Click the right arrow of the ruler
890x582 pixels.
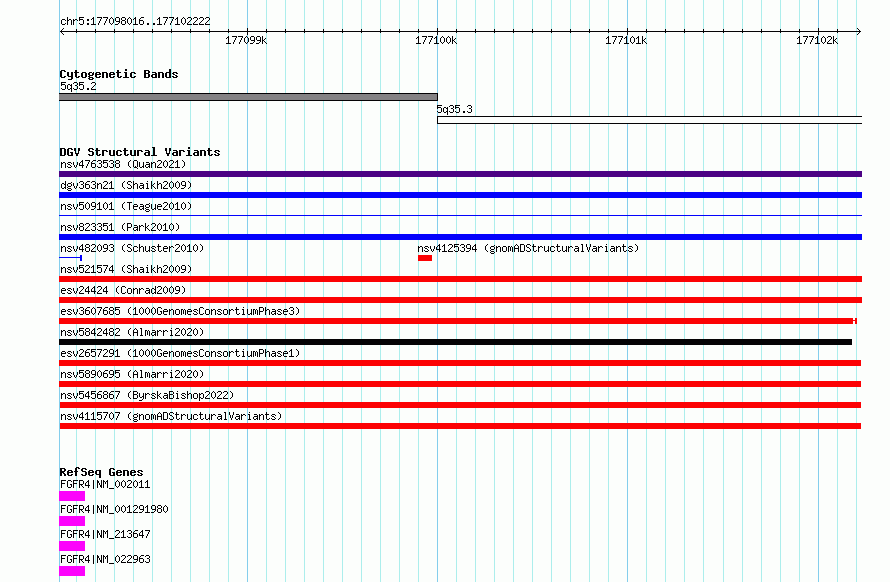pos(859,31)
